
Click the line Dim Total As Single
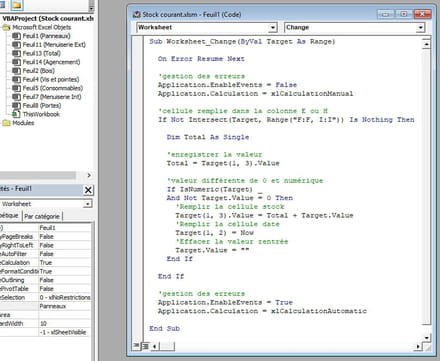(208, 137)
